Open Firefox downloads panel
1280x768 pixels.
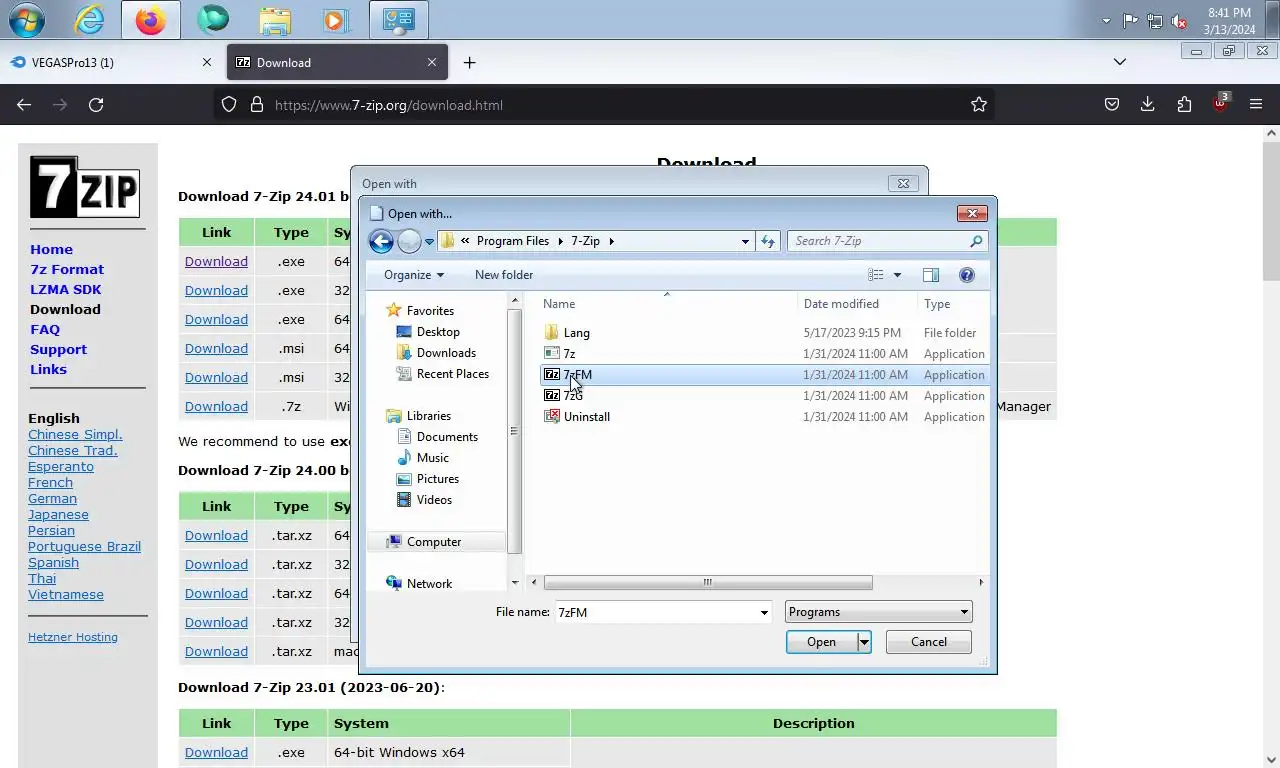coord(1148,105)
